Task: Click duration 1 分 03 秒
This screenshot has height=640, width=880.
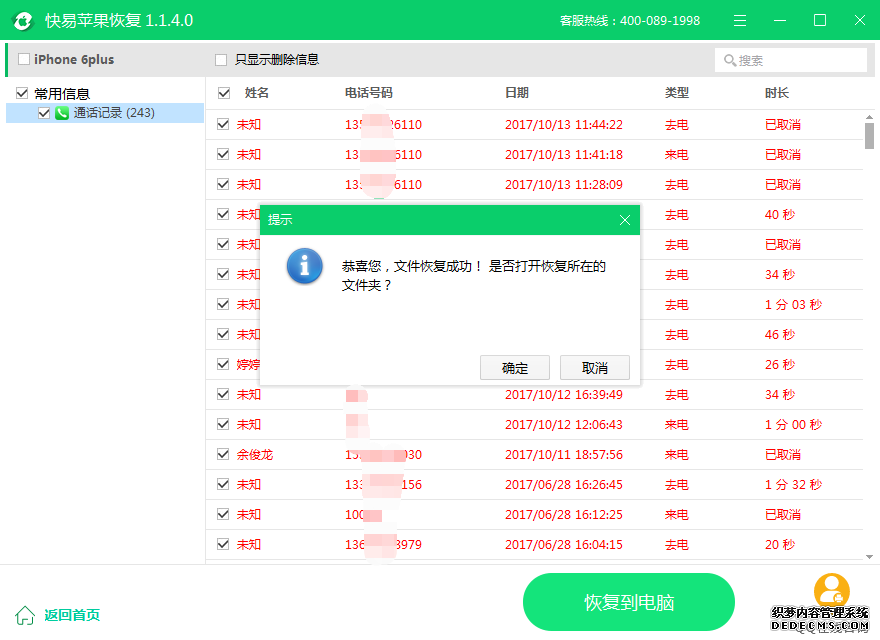Action: click(x=793, y=305)
